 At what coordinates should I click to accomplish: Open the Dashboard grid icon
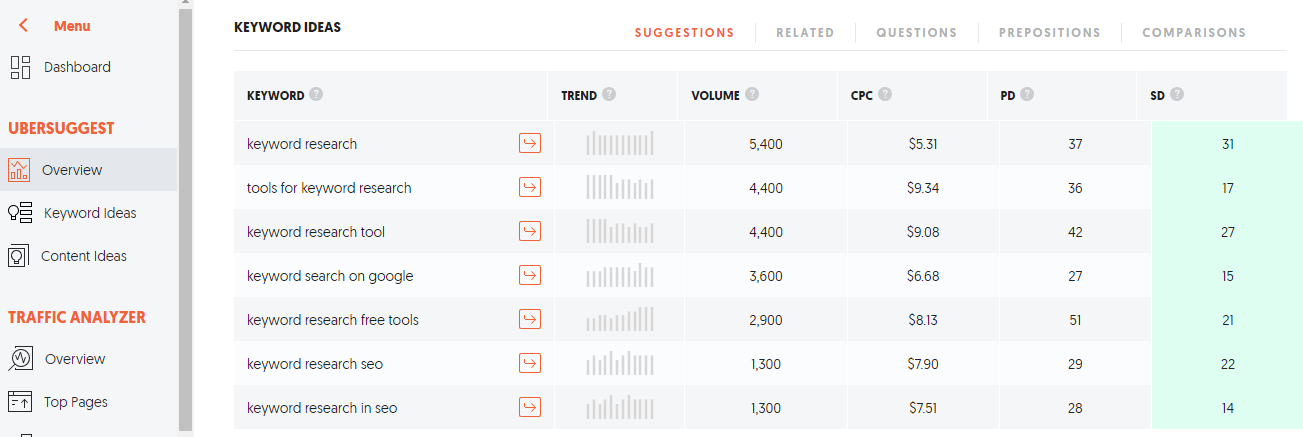pyautogui.click(x=20, y=67)
